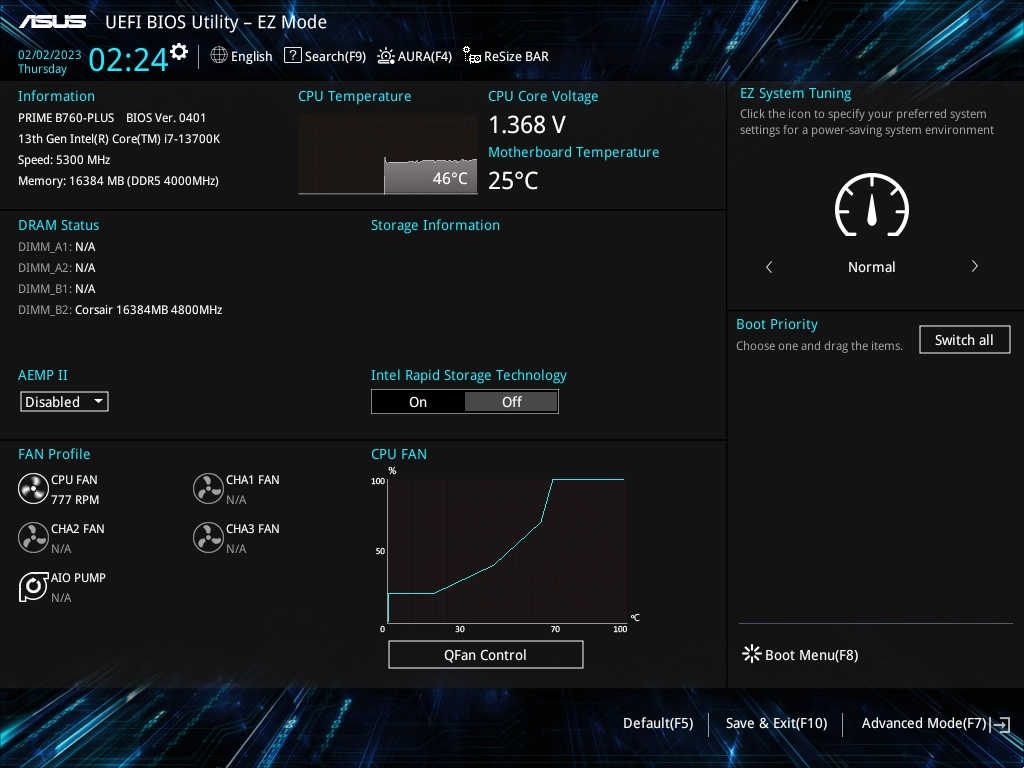The height and width of the screenshot is (768, 1024).
Task: Open Search(F9) from the top bar
Action: point(325,56)
